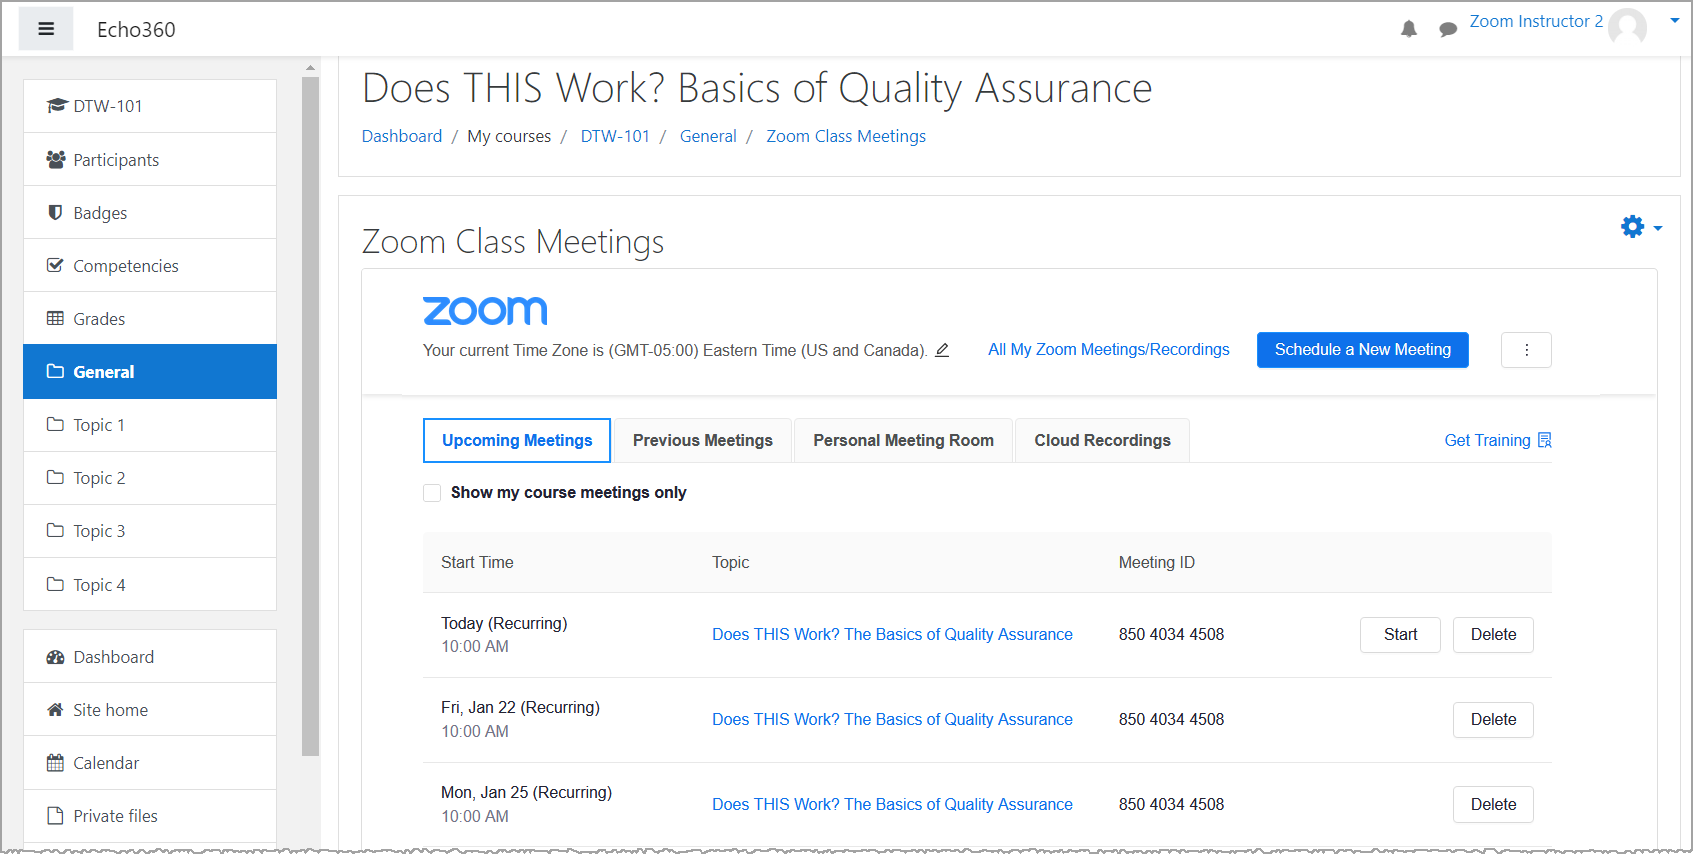This screenshot has height=854, width=1693.
Task: Delete the Fri, Jan 22 meeting
Action: 1493,720
